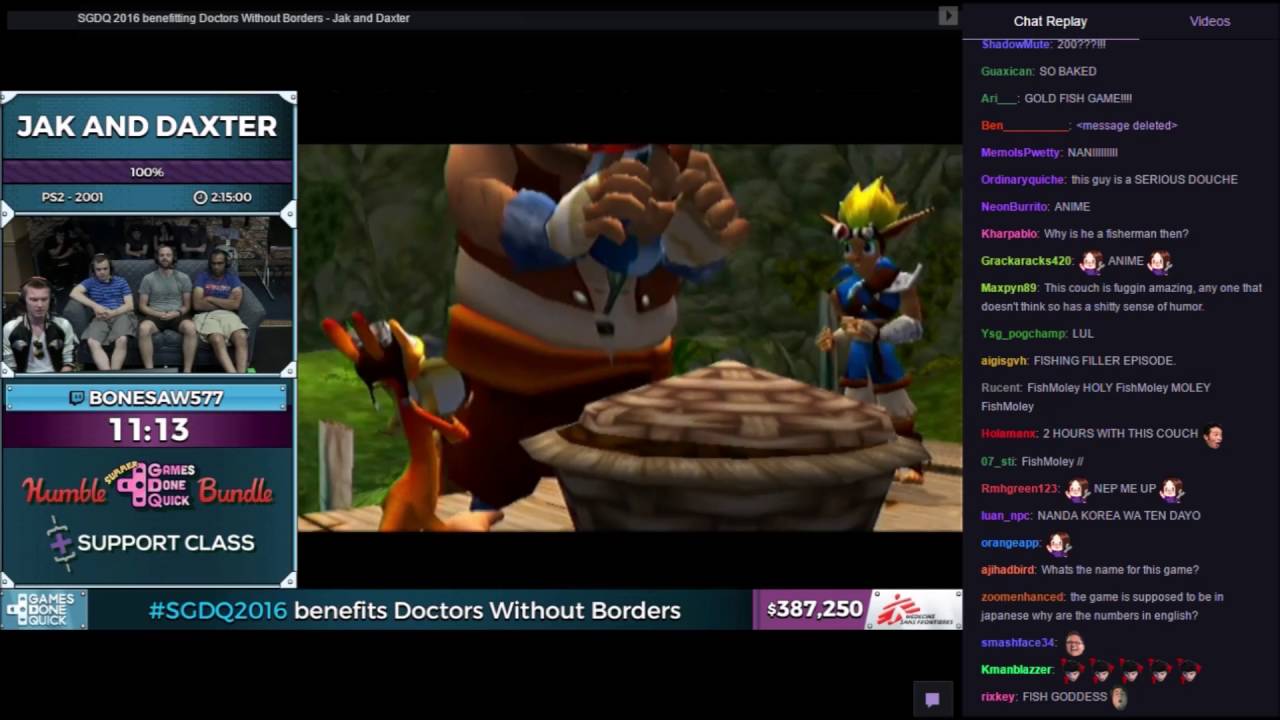Click the chat bubble icon below video

click(932, 700)
